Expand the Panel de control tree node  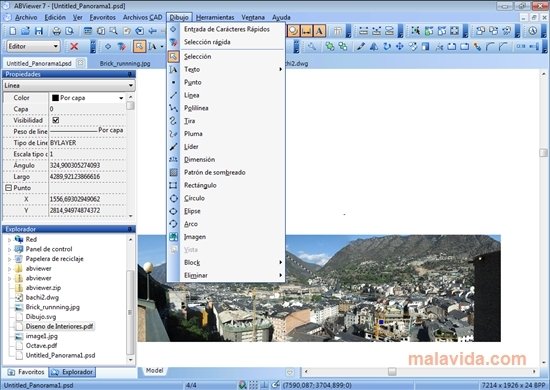click(x=9, y=250)
